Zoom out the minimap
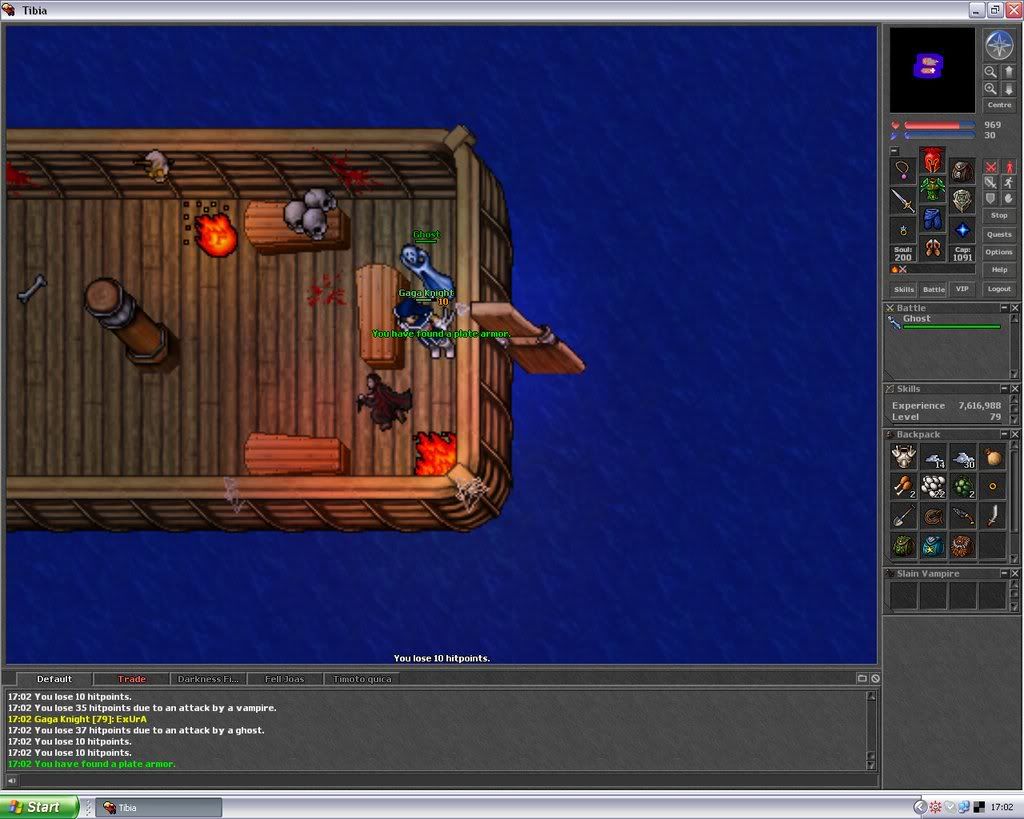The image size is (1024, 819). click(991, 72)
